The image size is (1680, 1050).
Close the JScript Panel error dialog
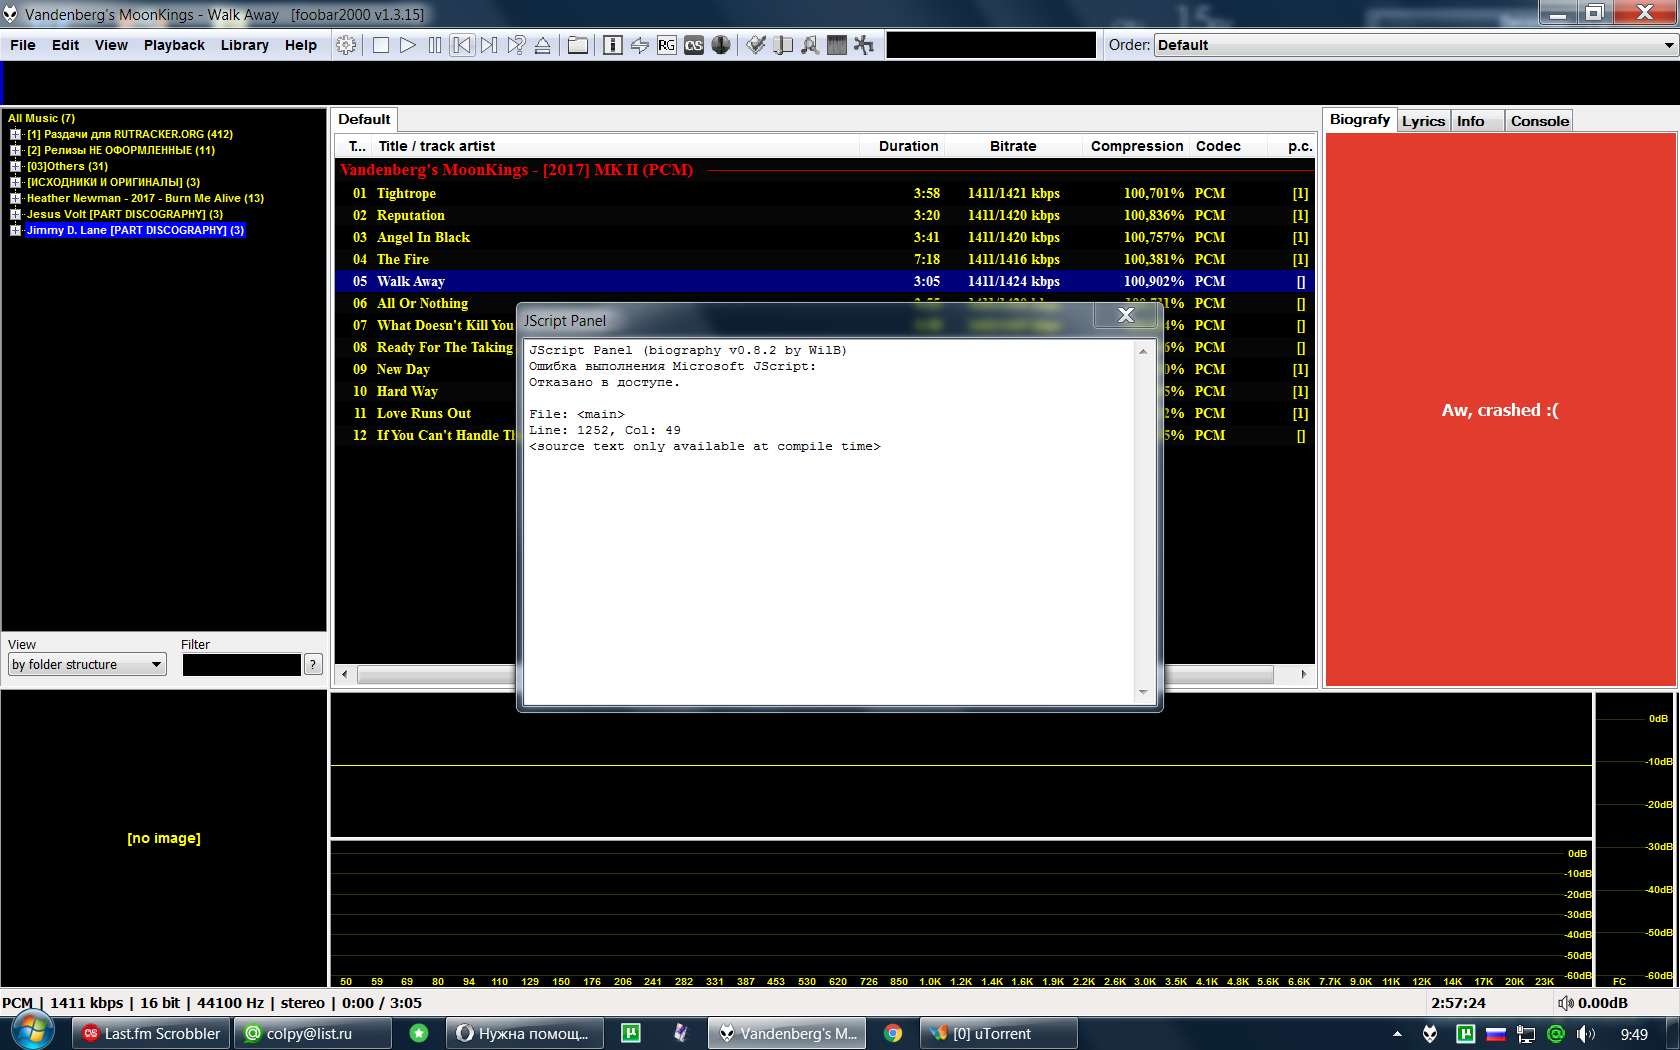(1125, 315)
